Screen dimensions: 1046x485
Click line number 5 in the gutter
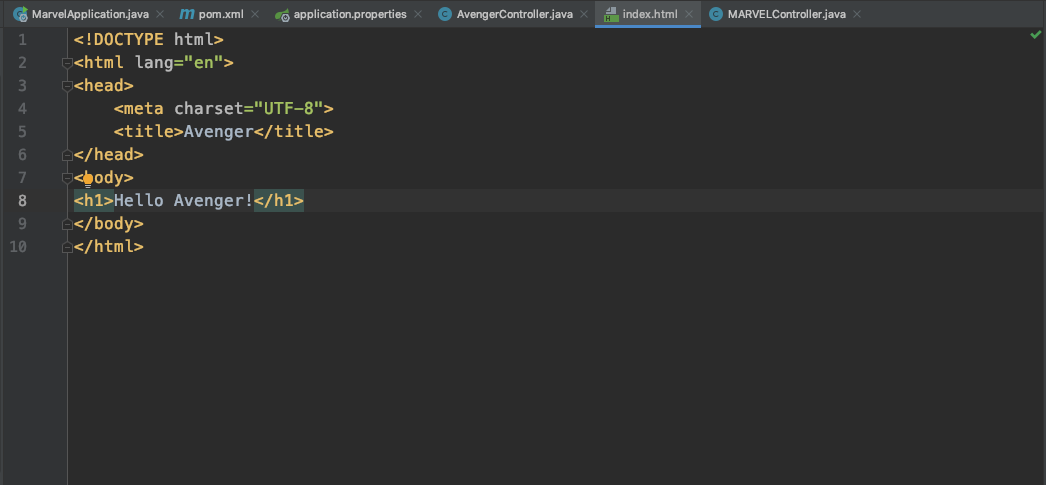(x=23, y=131)
